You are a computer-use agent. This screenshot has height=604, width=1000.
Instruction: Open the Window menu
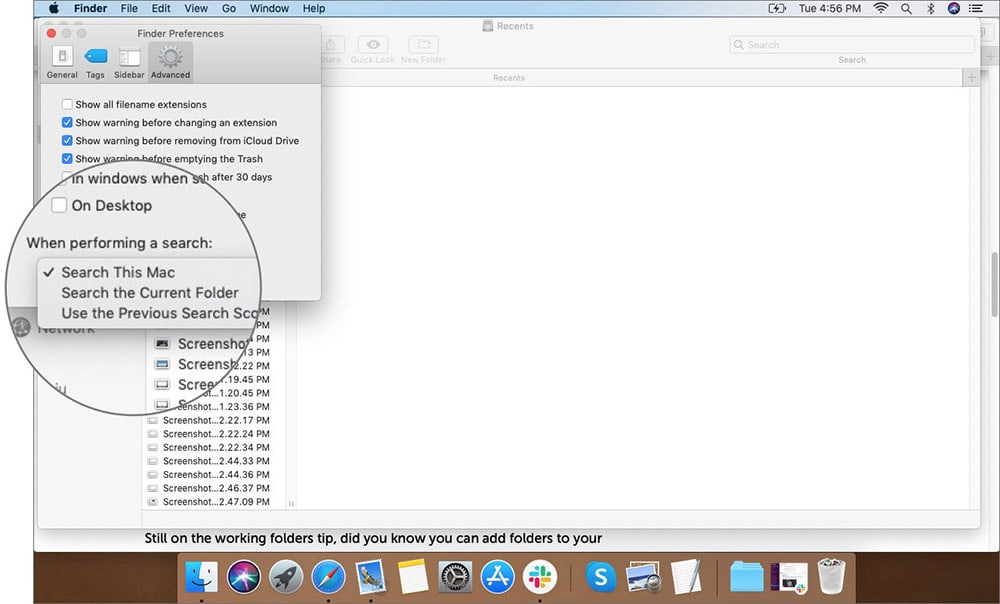point(268,8)
